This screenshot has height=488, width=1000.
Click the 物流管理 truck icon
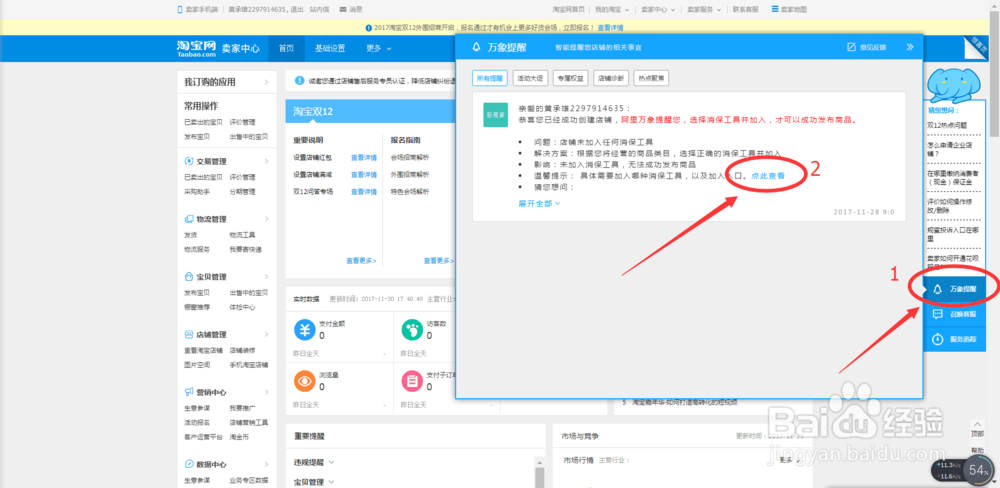tap(189, 219)
